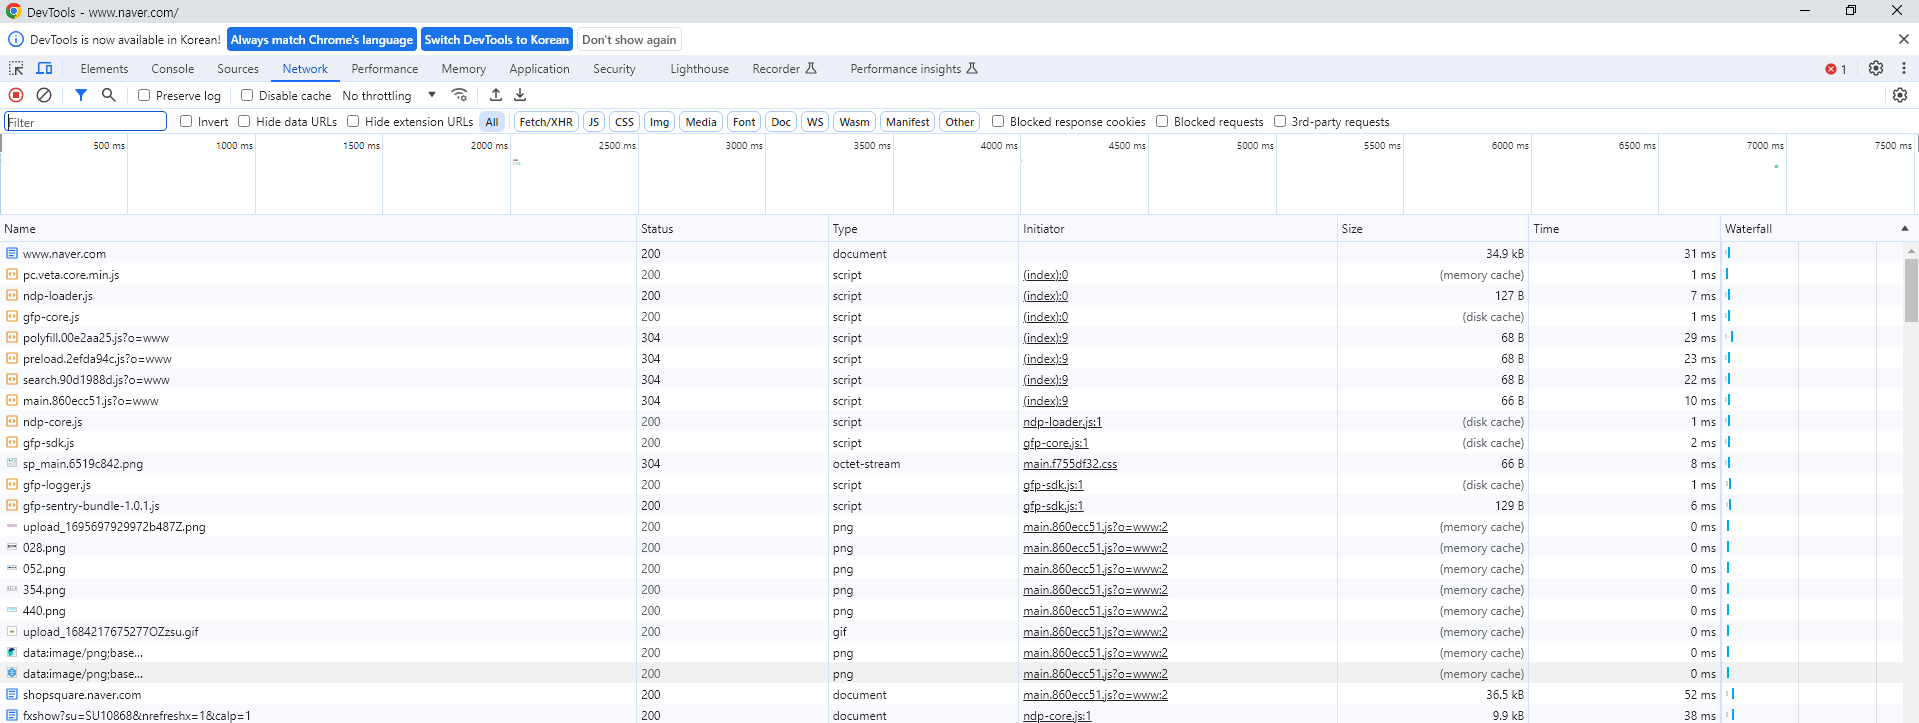Click the Don't show again button
1919x723 pixels.
[x=629, y=40]
